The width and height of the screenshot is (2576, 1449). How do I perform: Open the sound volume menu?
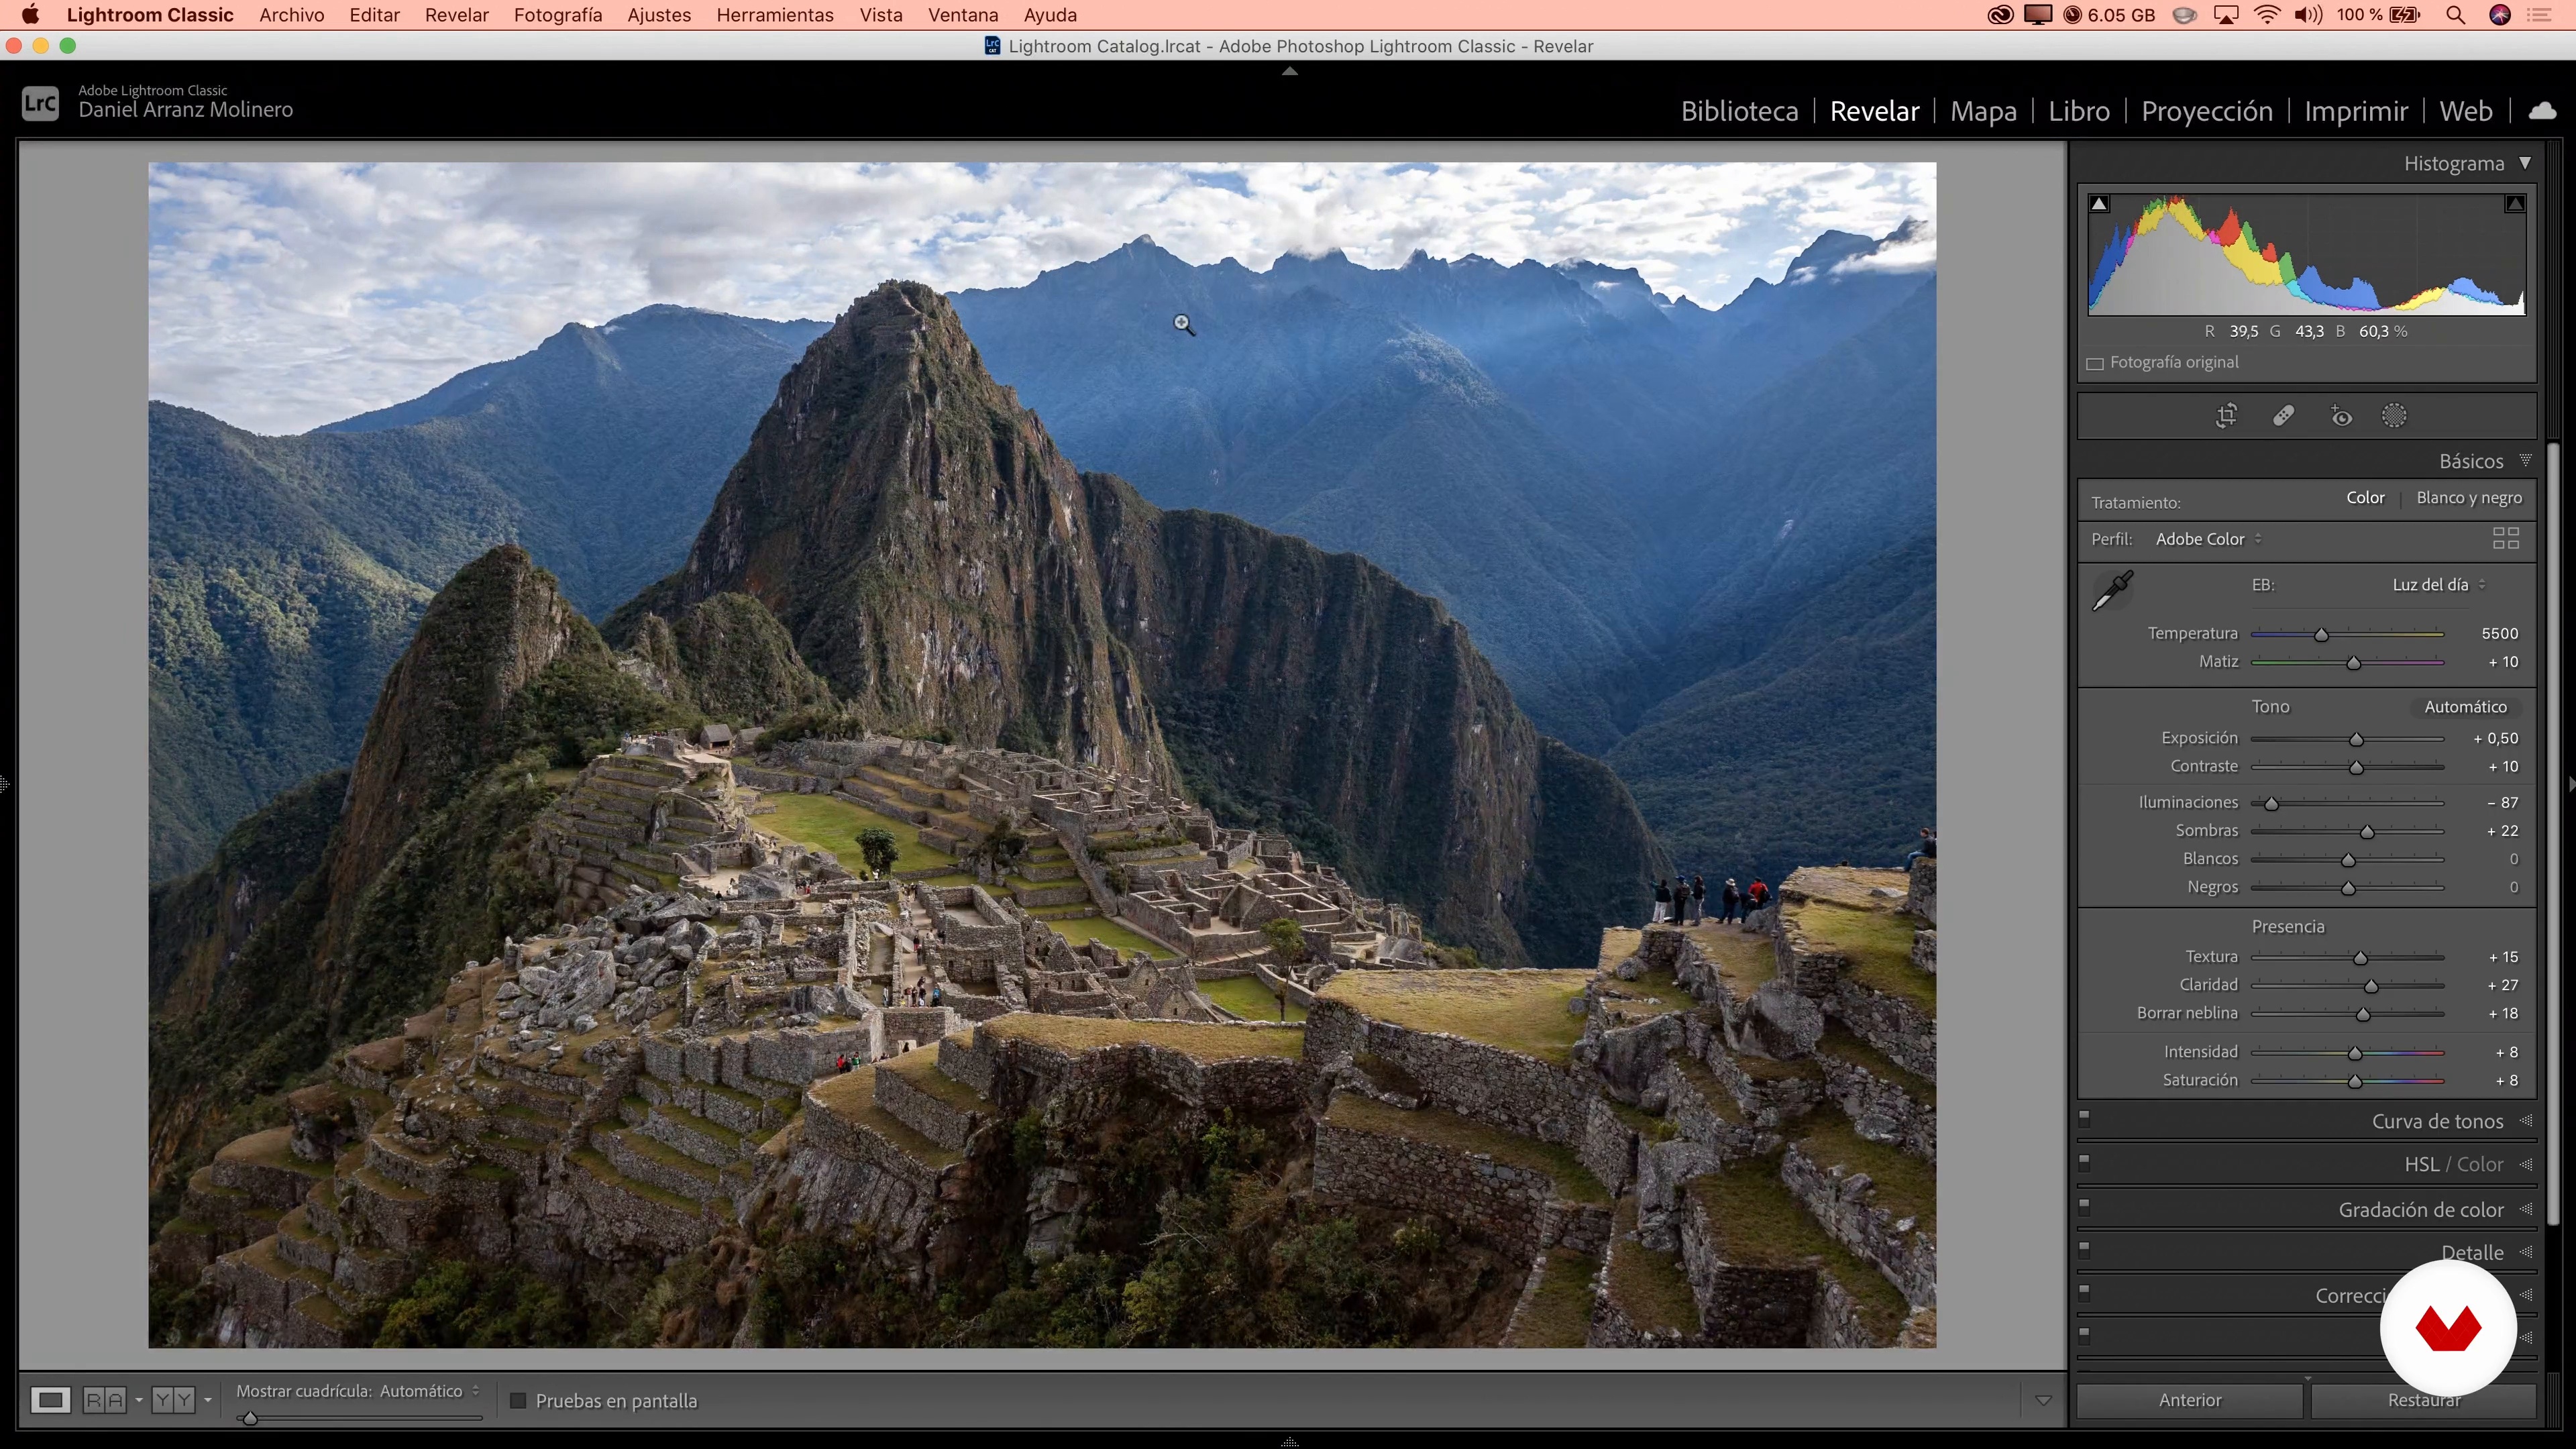coord(2308,15)
